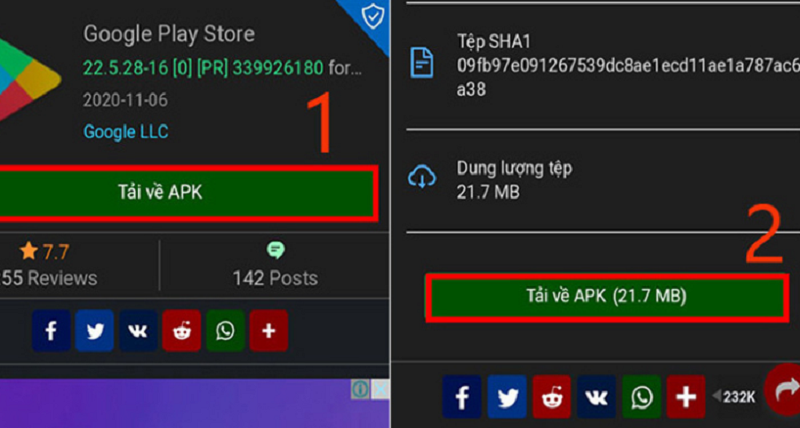800x428 pixels.
Task: Close the ad banner with X icon
Action: (x=380, y=389)
